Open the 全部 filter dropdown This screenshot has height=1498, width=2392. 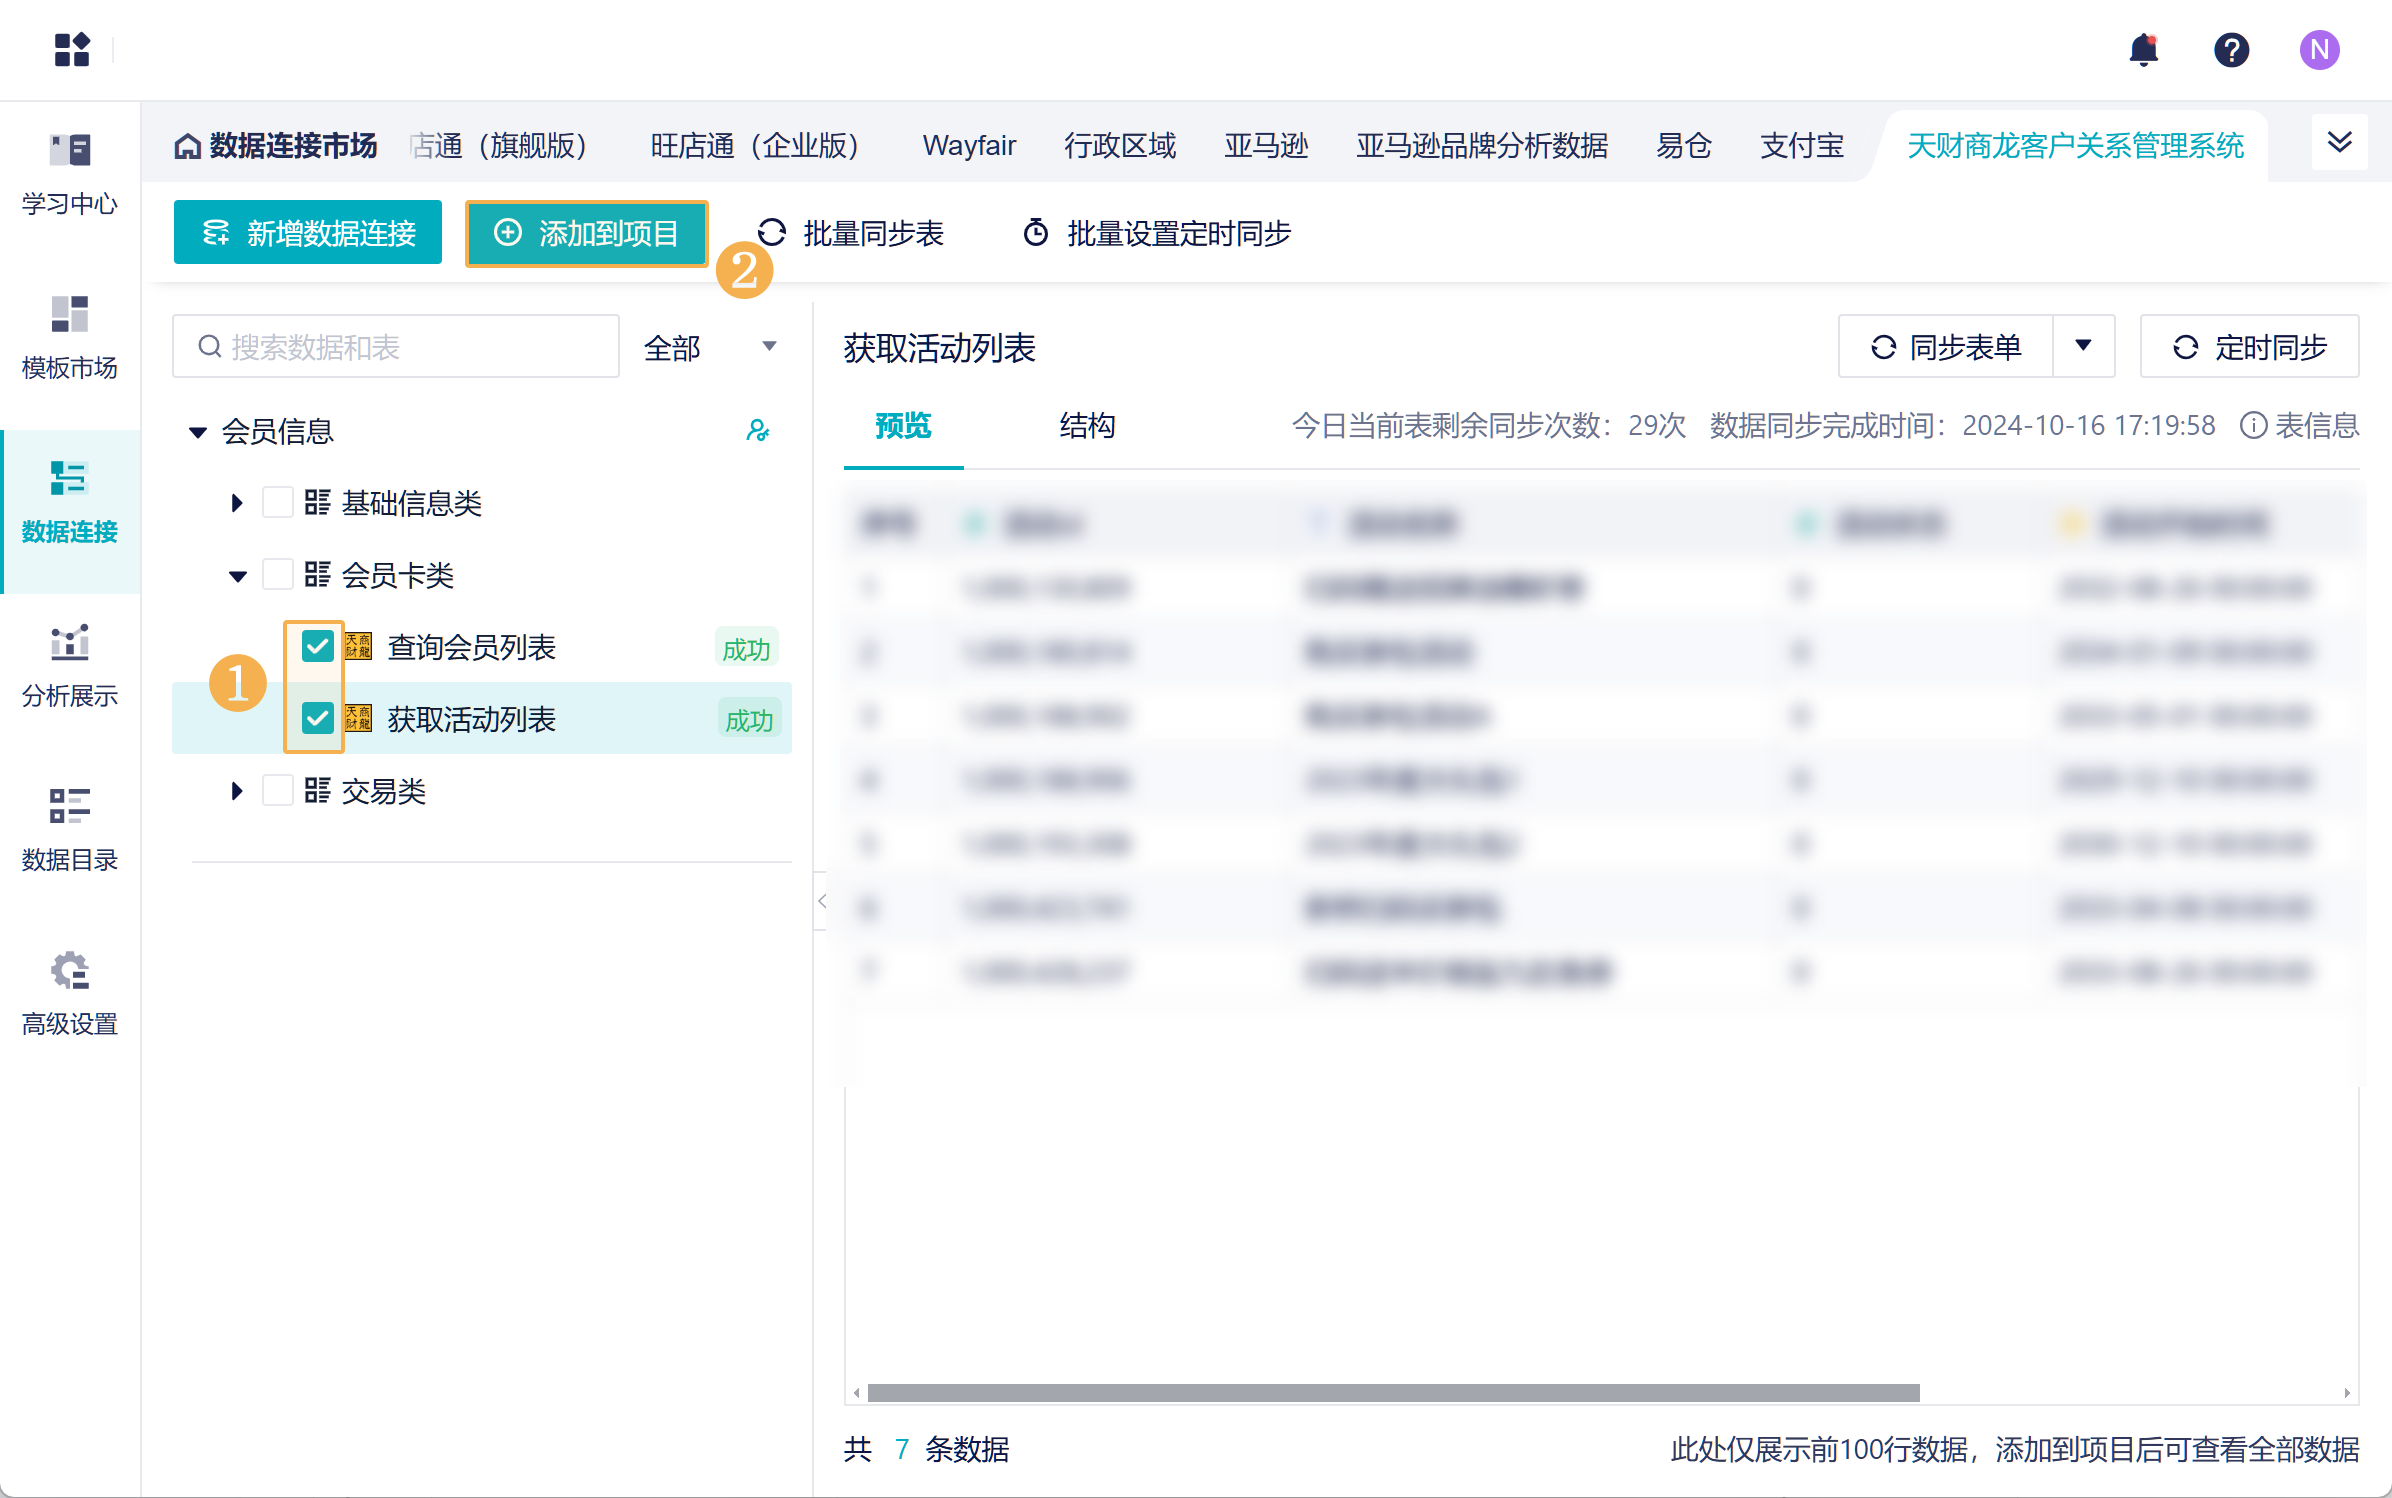(x=710, y=347)
